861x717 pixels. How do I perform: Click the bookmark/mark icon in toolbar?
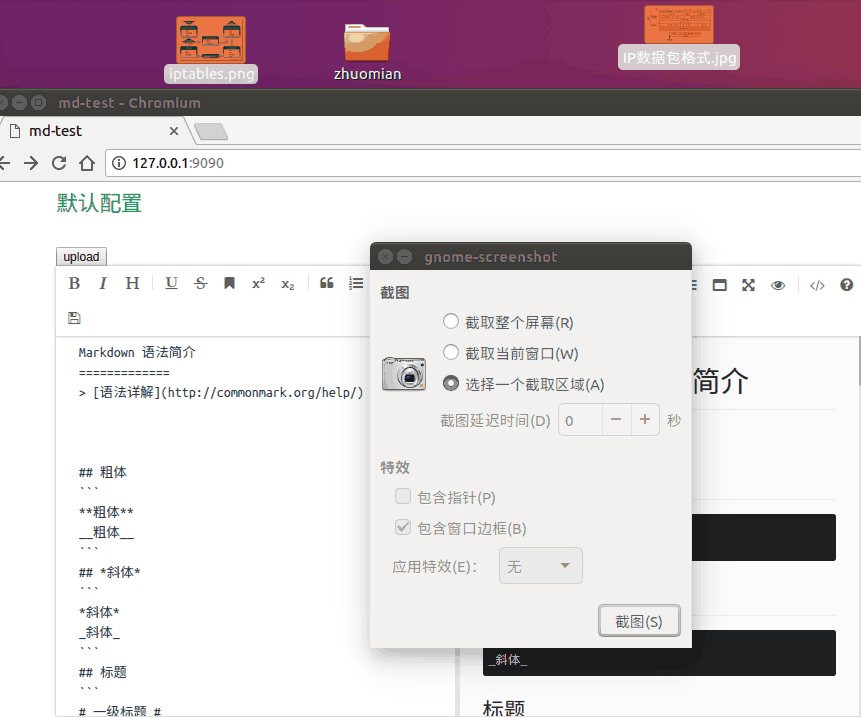coord(230,283)
